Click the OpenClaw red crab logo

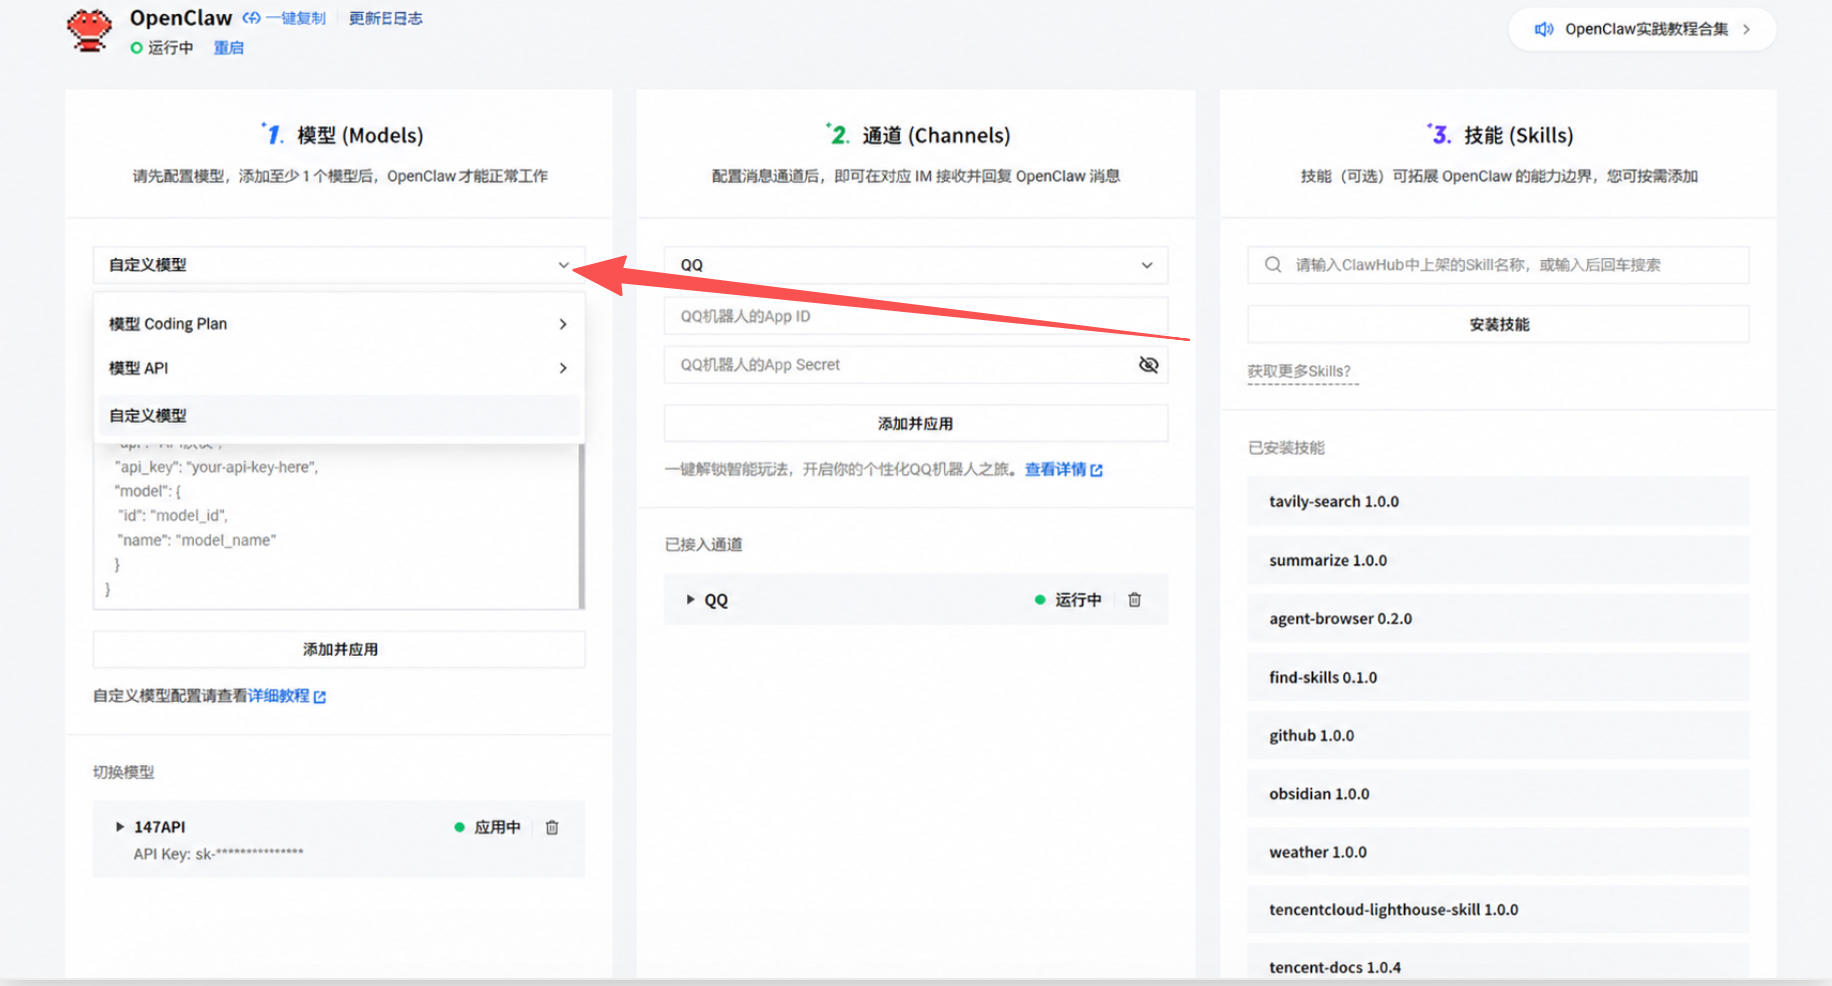(x=89, y=31)
